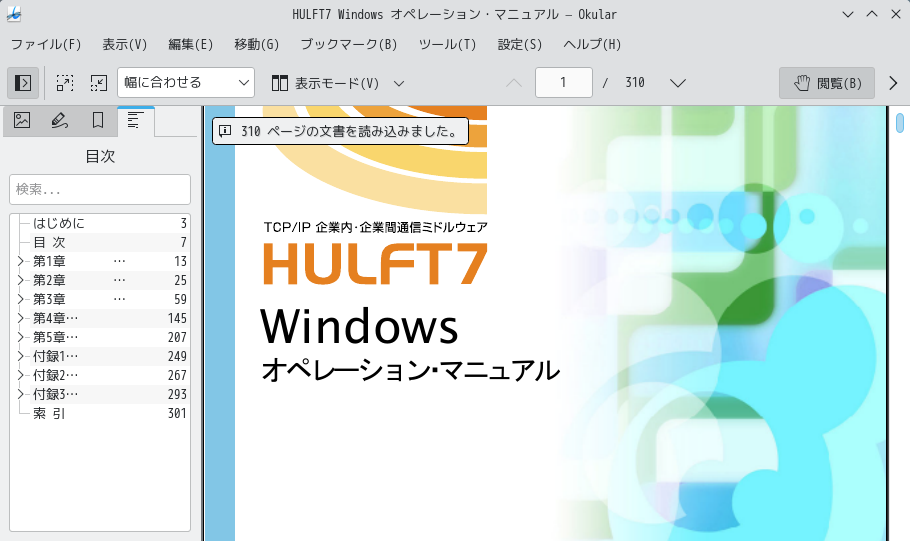
Task: Click the fit-page shrink icon in toolbar
Action: click(99, 83)
